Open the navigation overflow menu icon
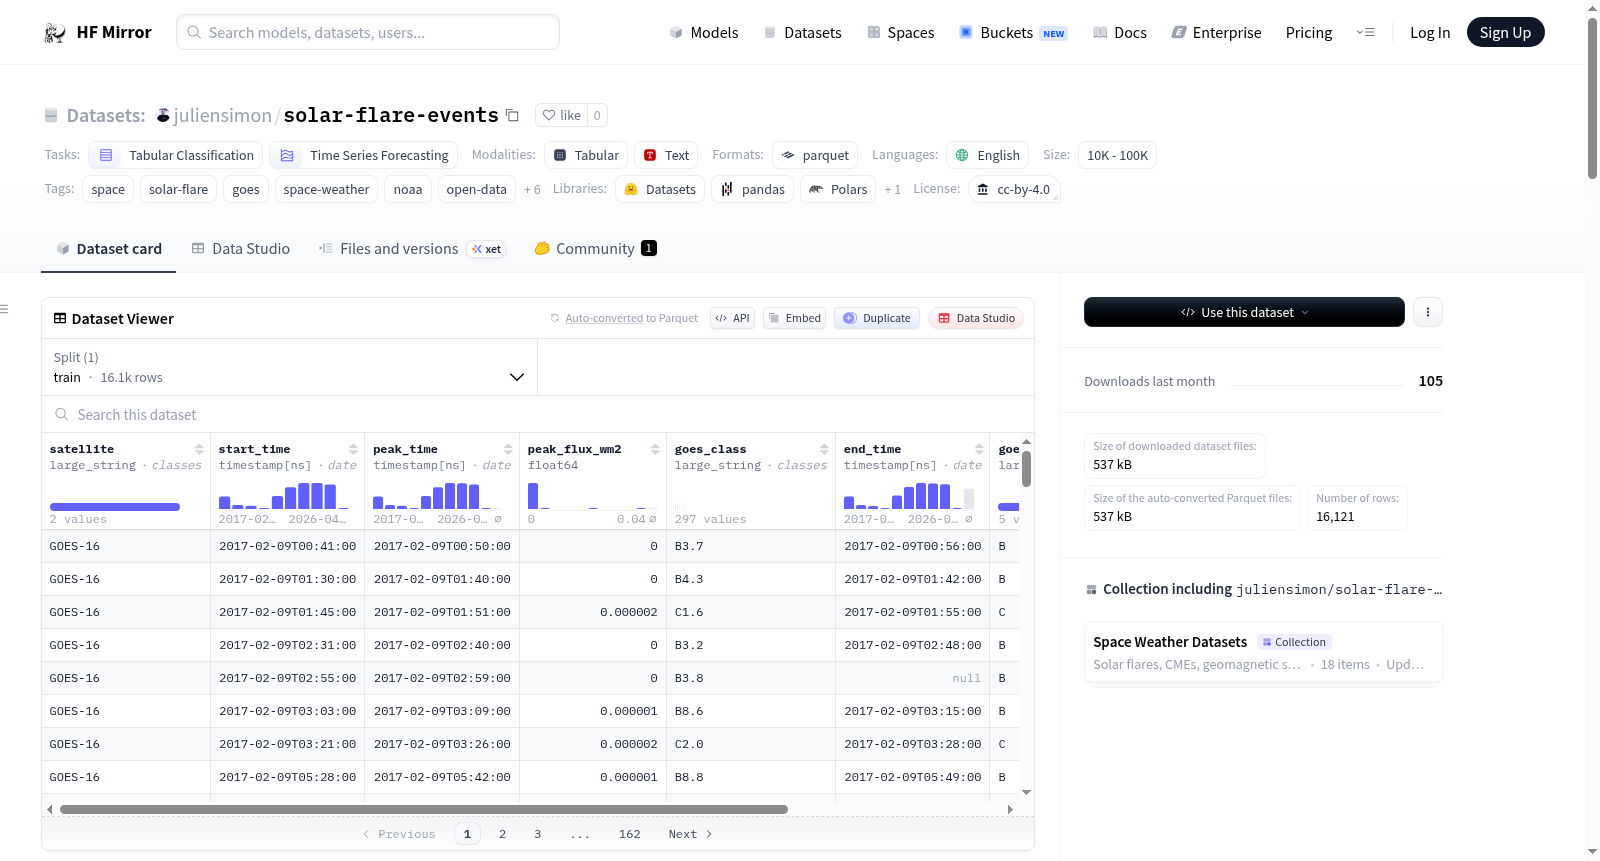1600x861 pixels. [1365, 32]
